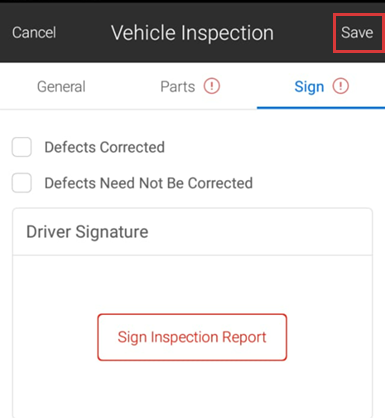Tap Save in the header
The height and width of the screenshot is (418, 385).
(357, 33)
